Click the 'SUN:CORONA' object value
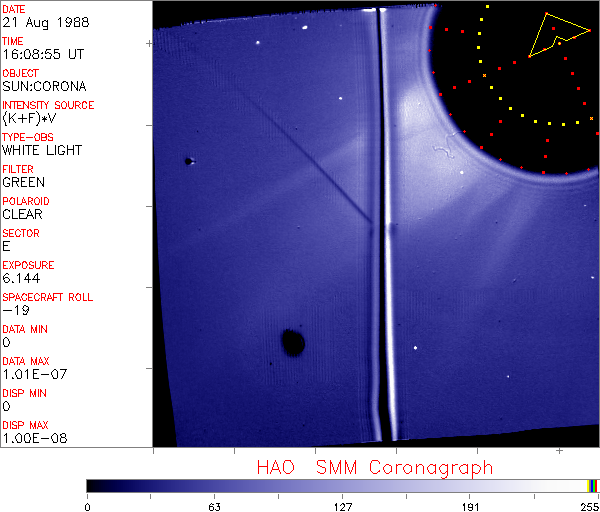Image resolution: width=600 pixels, height=512 pixels. tap(44, 86)
